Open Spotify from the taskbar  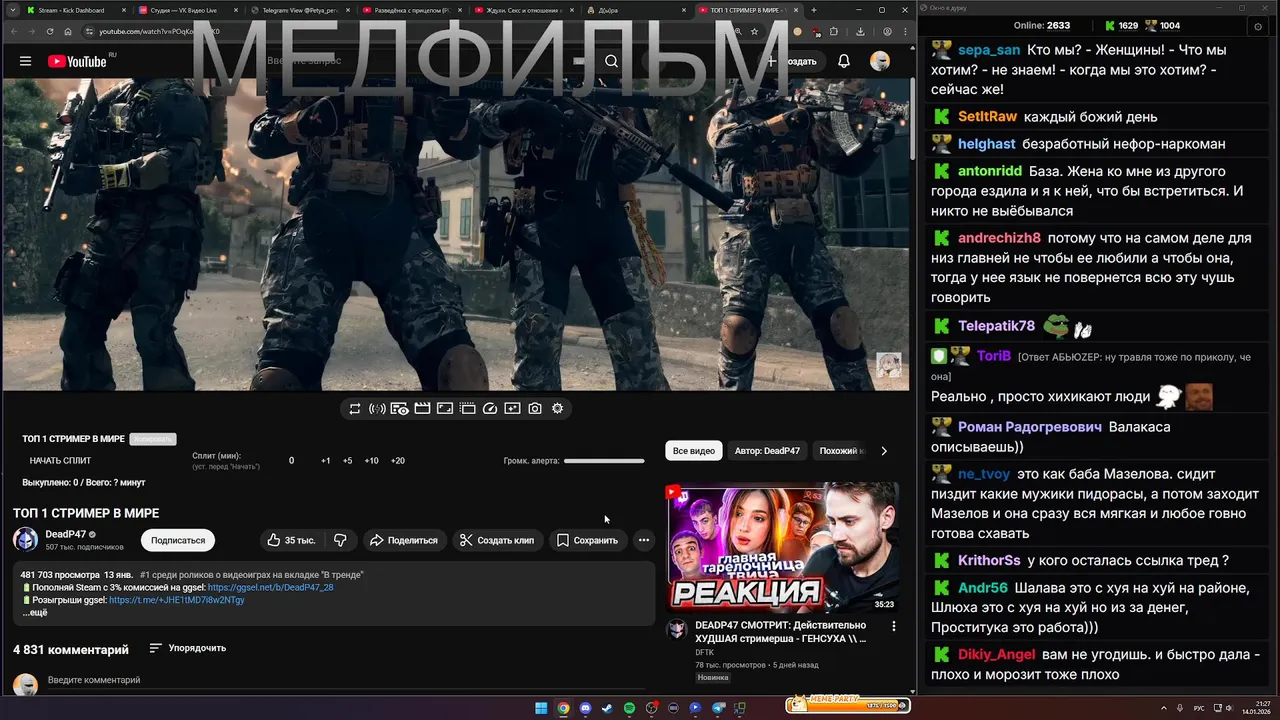pos(629,708)
